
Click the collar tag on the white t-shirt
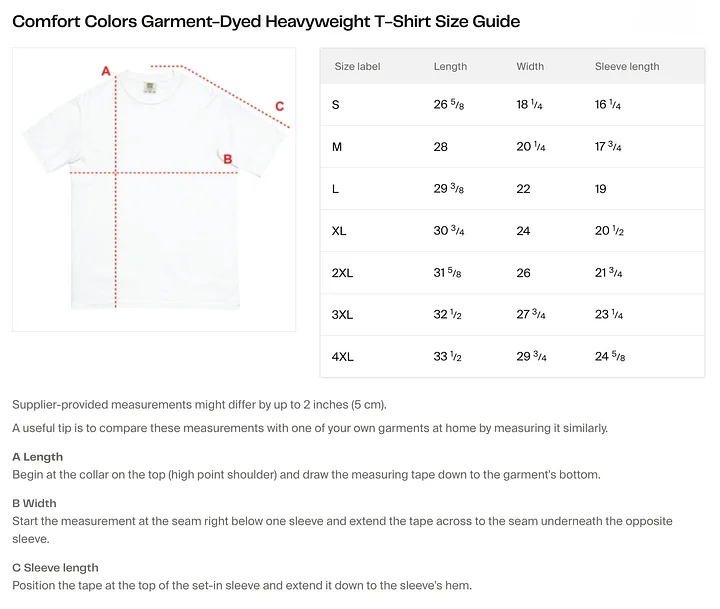[150, 87]
